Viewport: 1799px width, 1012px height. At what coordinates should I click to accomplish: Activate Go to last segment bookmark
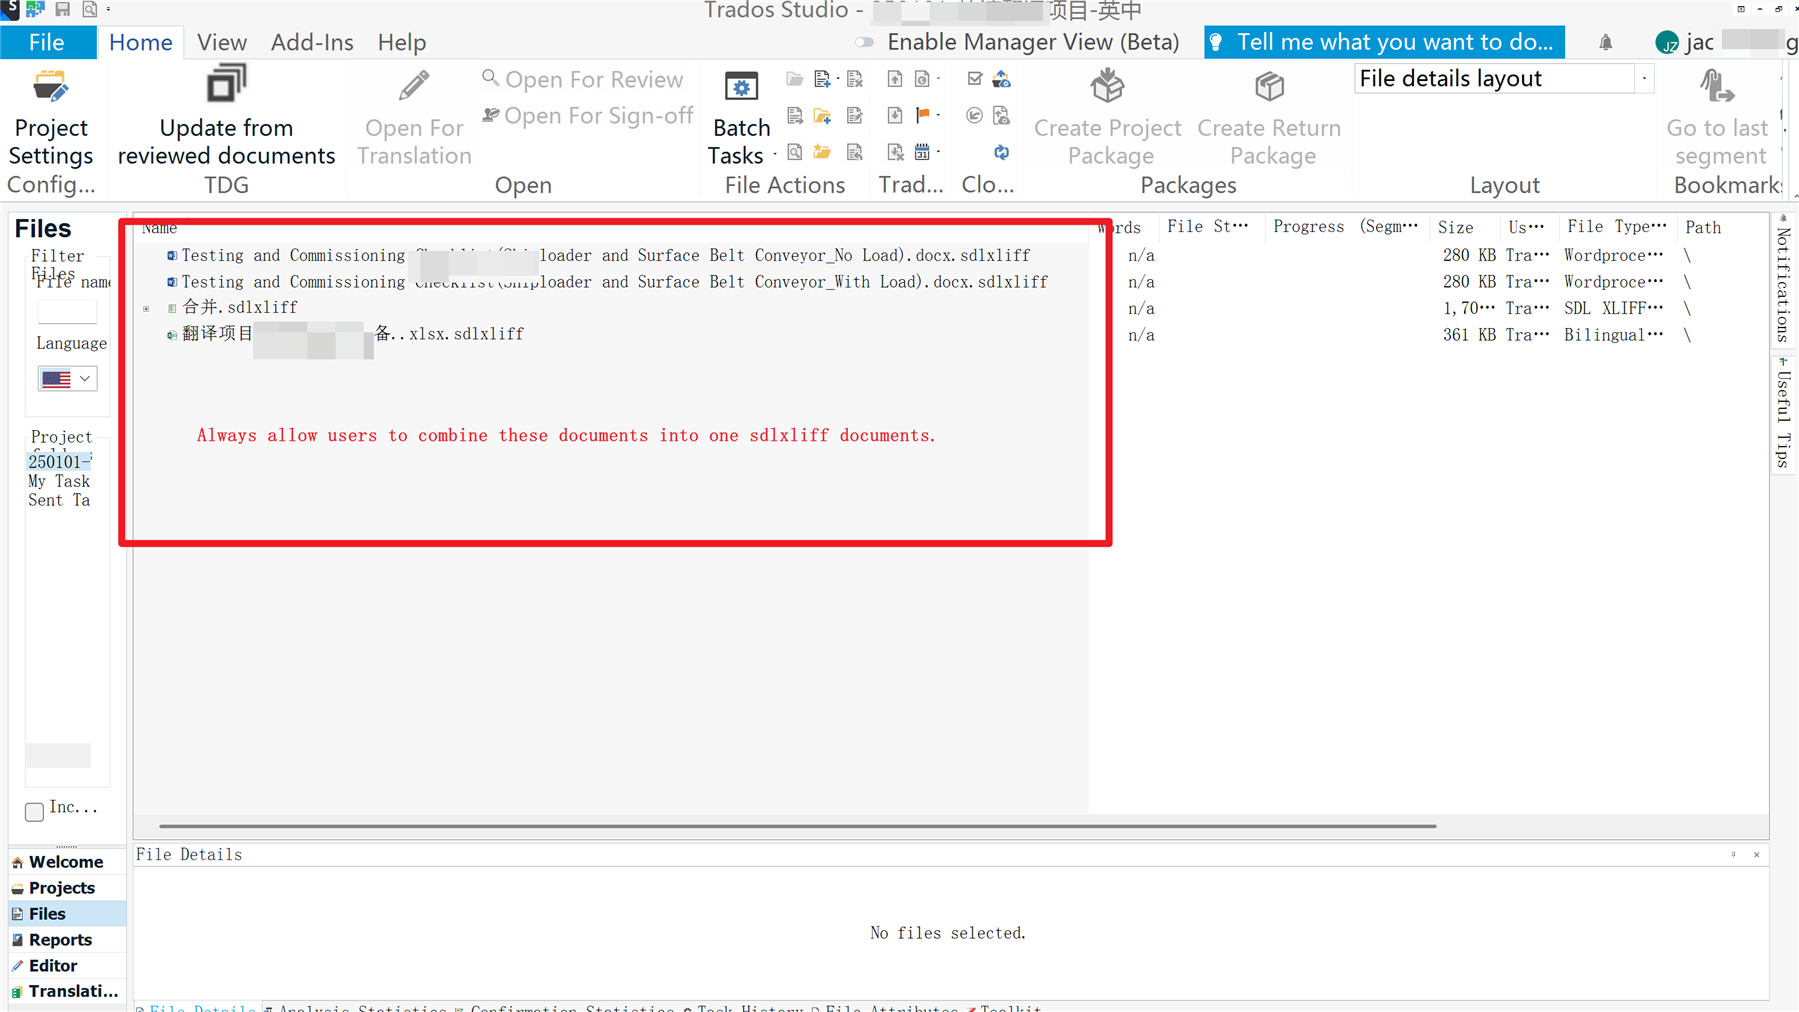coord(1717,115)
